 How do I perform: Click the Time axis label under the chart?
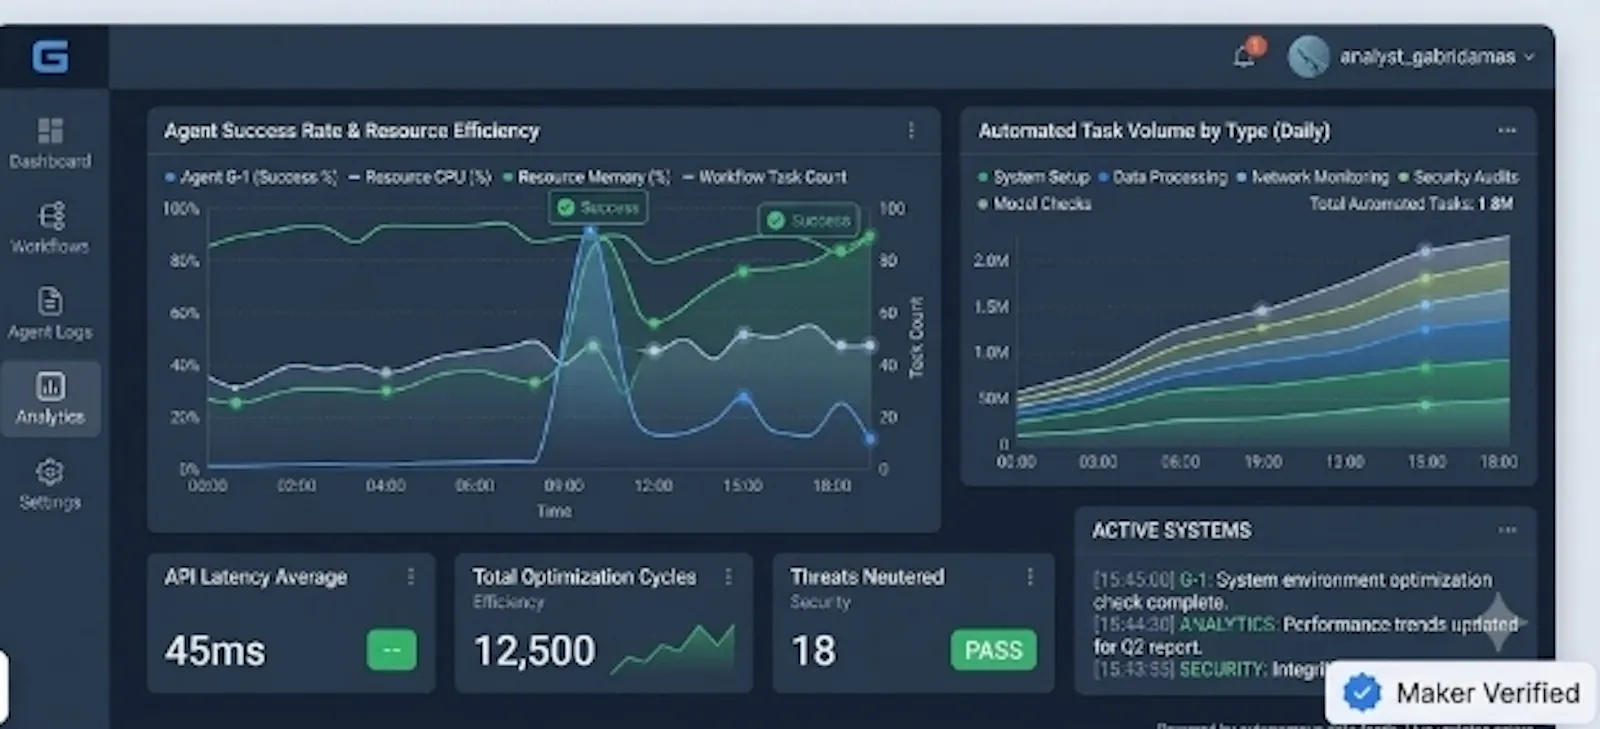click(554, 511)
